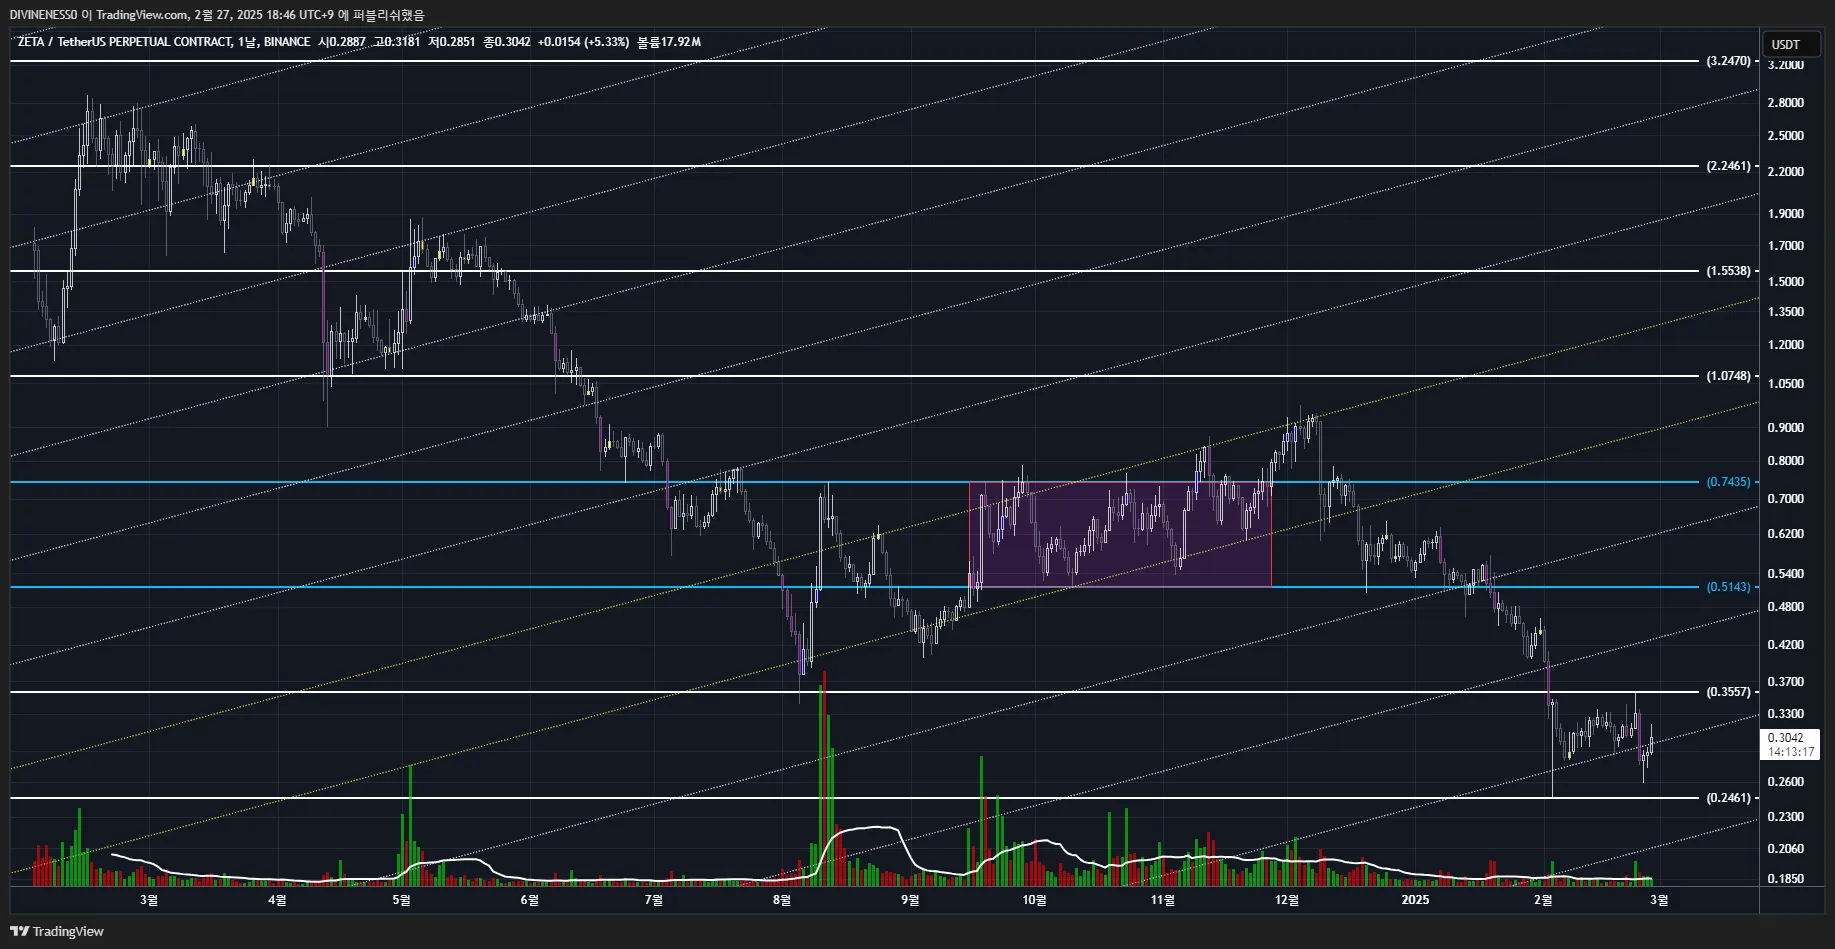
Task: Click the open value 시0.2887
Action: [x=341, y=42]
